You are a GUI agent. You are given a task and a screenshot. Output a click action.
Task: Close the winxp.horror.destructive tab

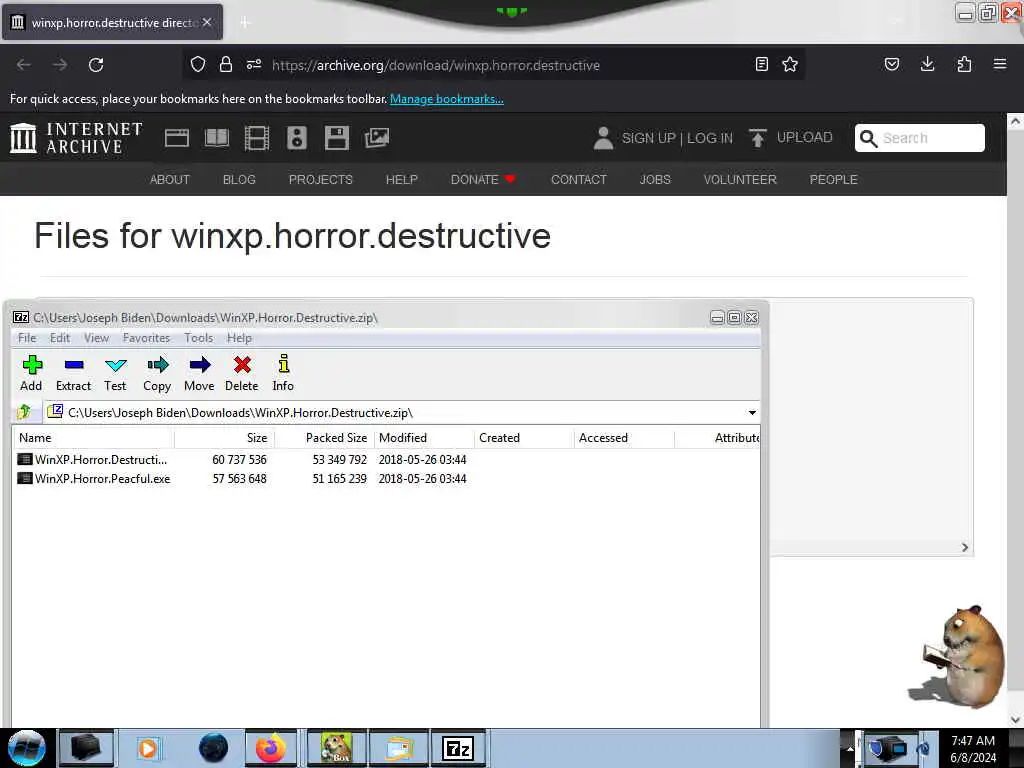(x=207, y=22)
